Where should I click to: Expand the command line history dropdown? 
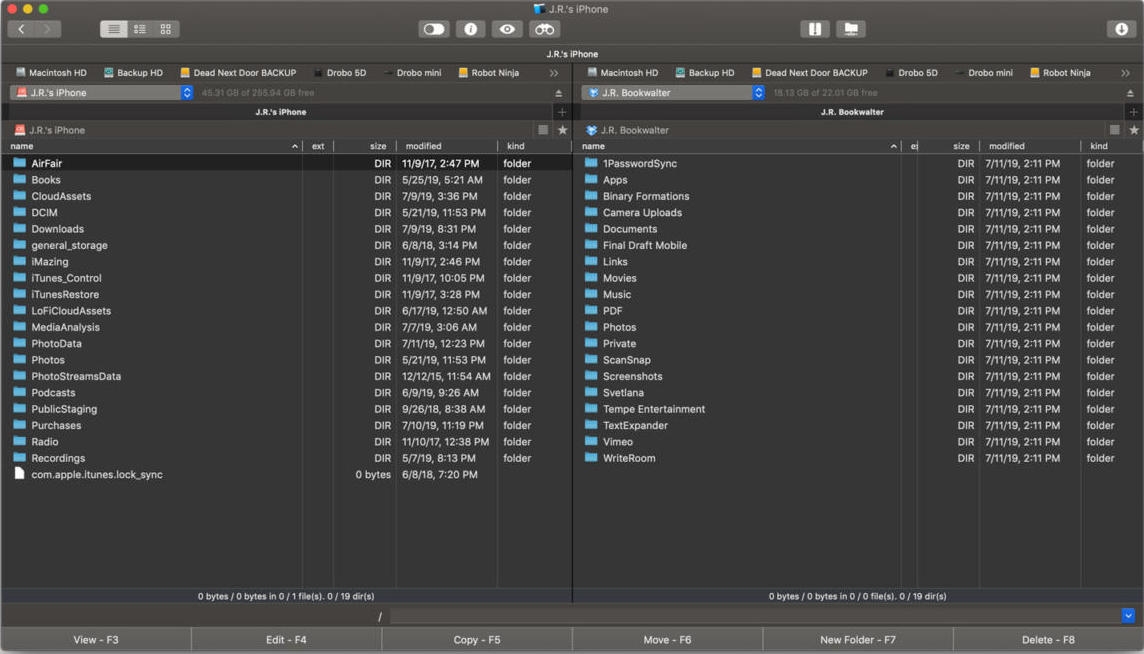click(1129, 616)
